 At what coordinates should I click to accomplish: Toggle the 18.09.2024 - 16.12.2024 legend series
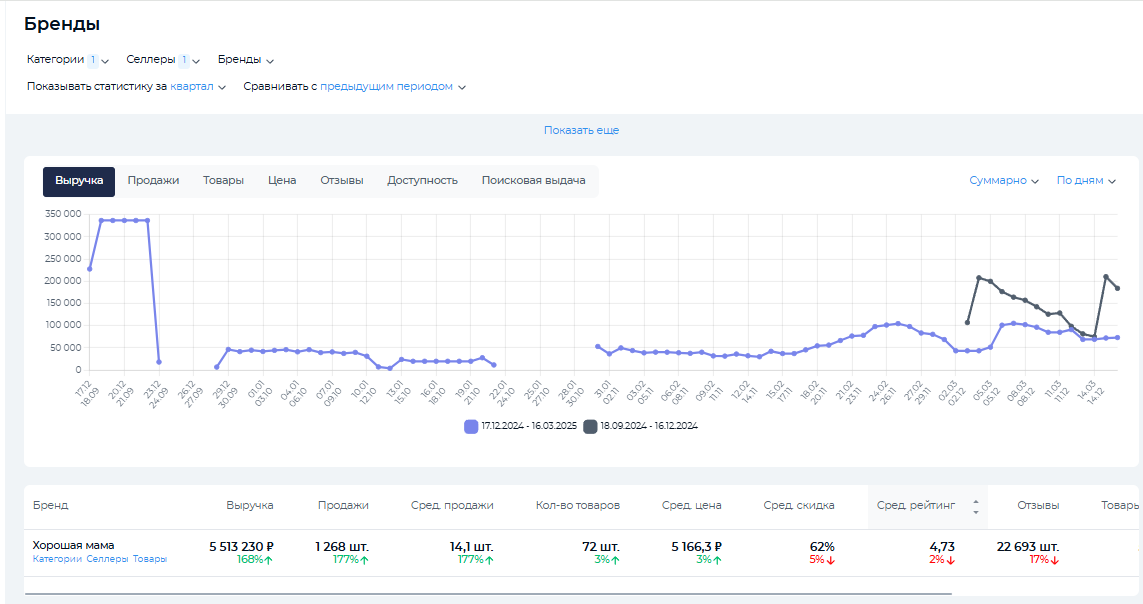click(640, 426)
